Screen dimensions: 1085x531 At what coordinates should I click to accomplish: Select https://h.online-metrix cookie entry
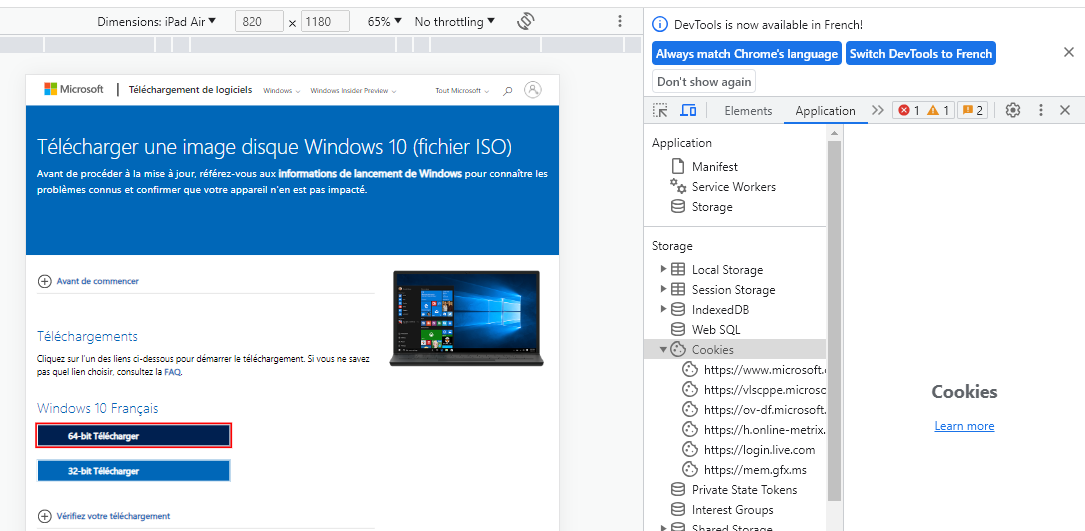pyautogui.click(x=755, y=430)
